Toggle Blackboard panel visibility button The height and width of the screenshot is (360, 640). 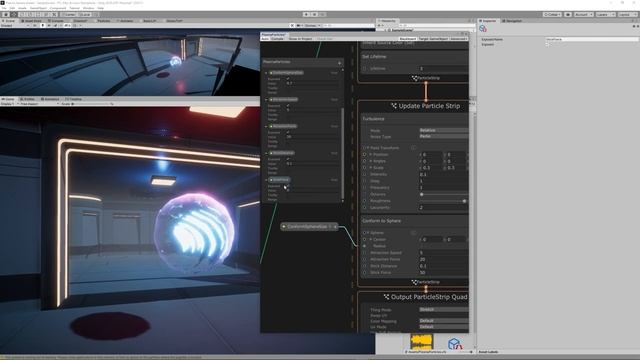click(407, 39)
